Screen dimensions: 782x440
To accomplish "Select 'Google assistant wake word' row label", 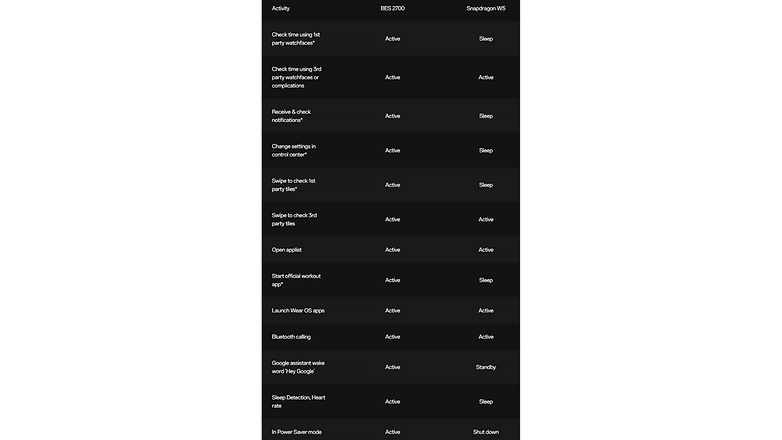I will click(x=298, y=367).
